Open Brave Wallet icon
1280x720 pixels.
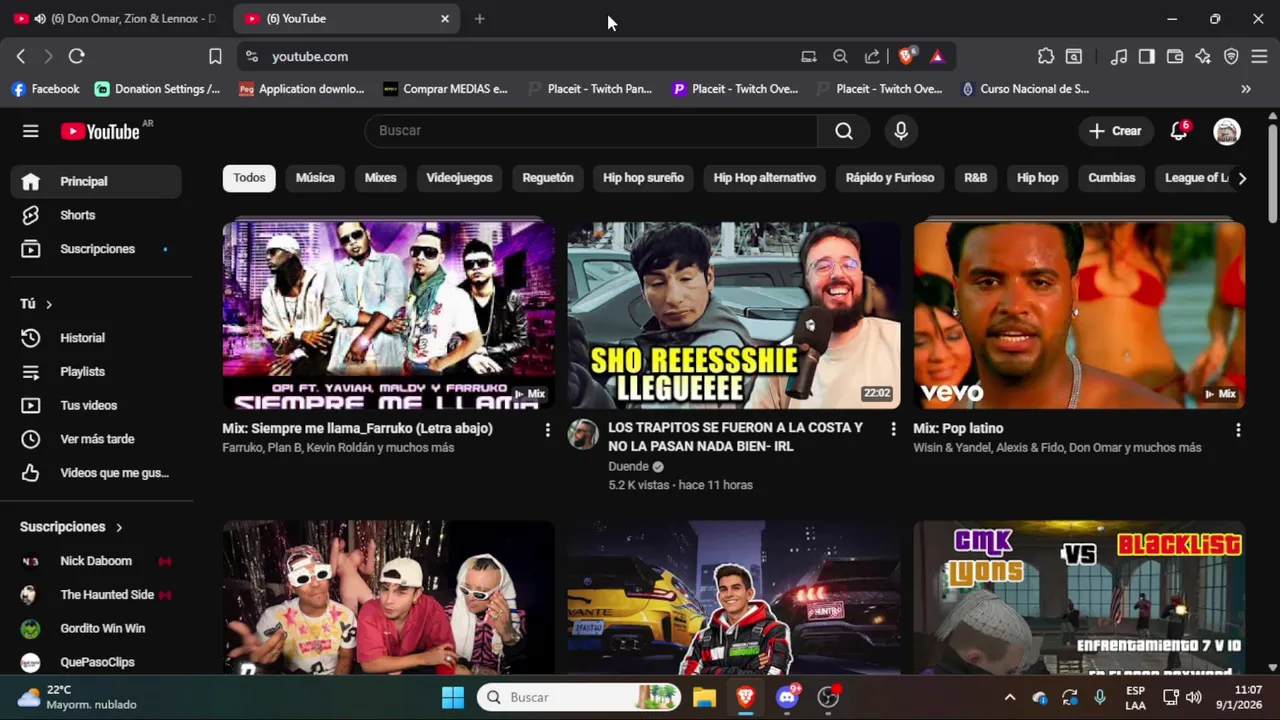[x=1175, y=57]
